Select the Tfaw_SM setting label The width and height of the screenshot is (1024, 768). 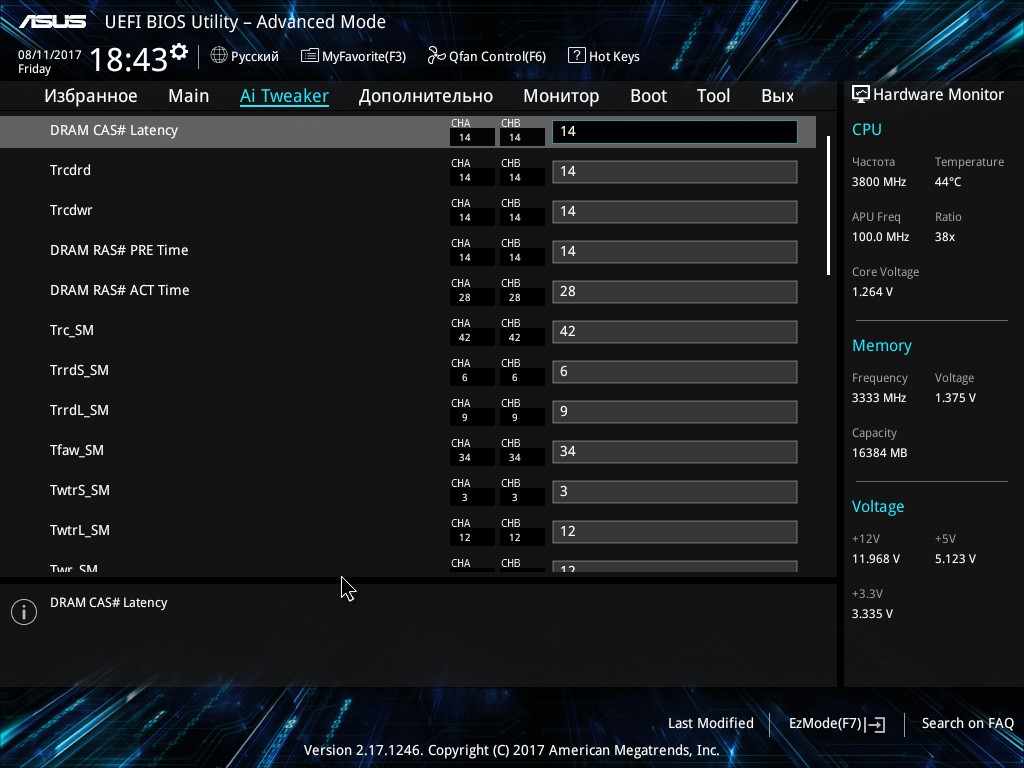(76, 450)
